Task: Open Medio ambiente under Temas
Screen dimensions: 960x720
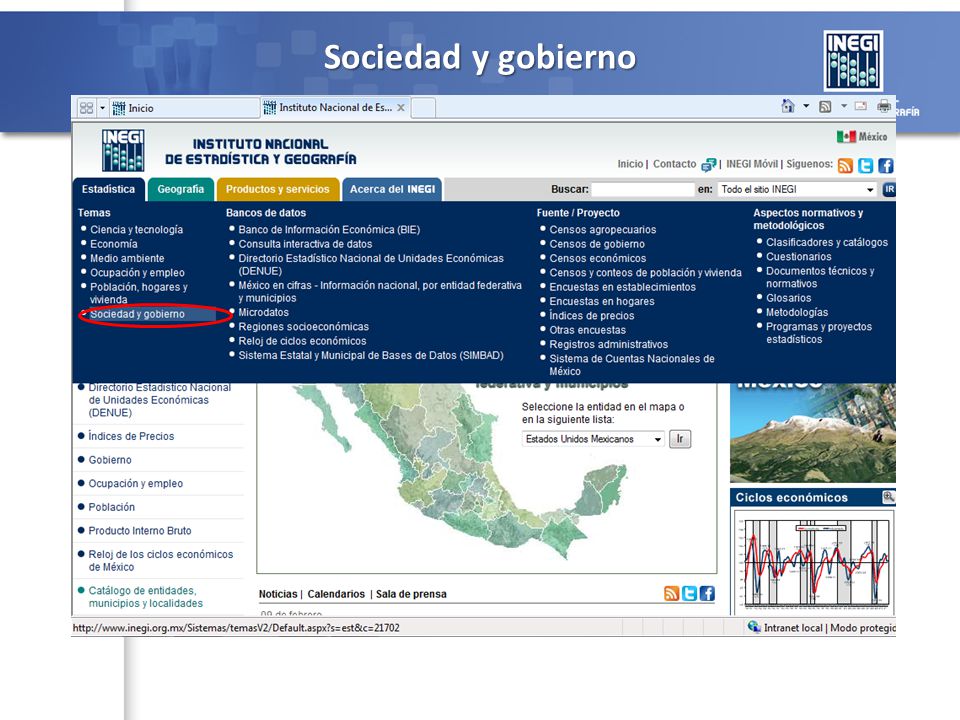Action: click(127, 258)
